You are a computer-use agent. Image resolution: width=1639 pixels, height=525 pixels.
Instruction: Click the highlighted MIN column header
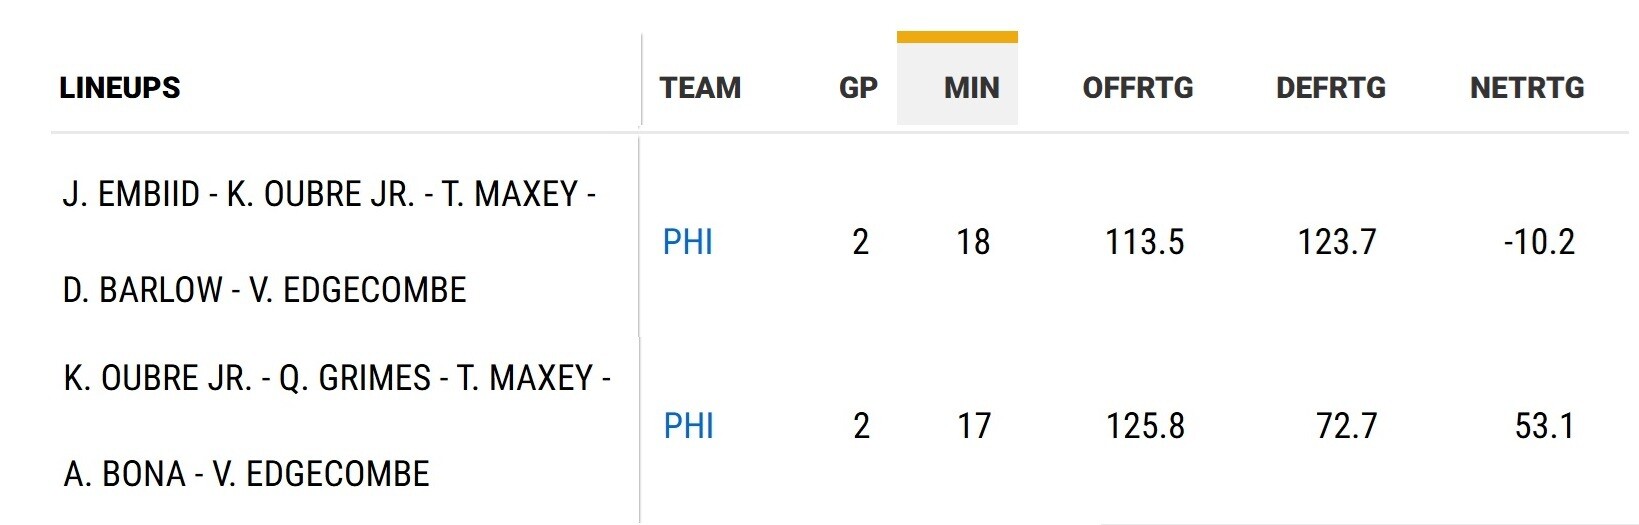pyautogui.click(x=971, y=88)
